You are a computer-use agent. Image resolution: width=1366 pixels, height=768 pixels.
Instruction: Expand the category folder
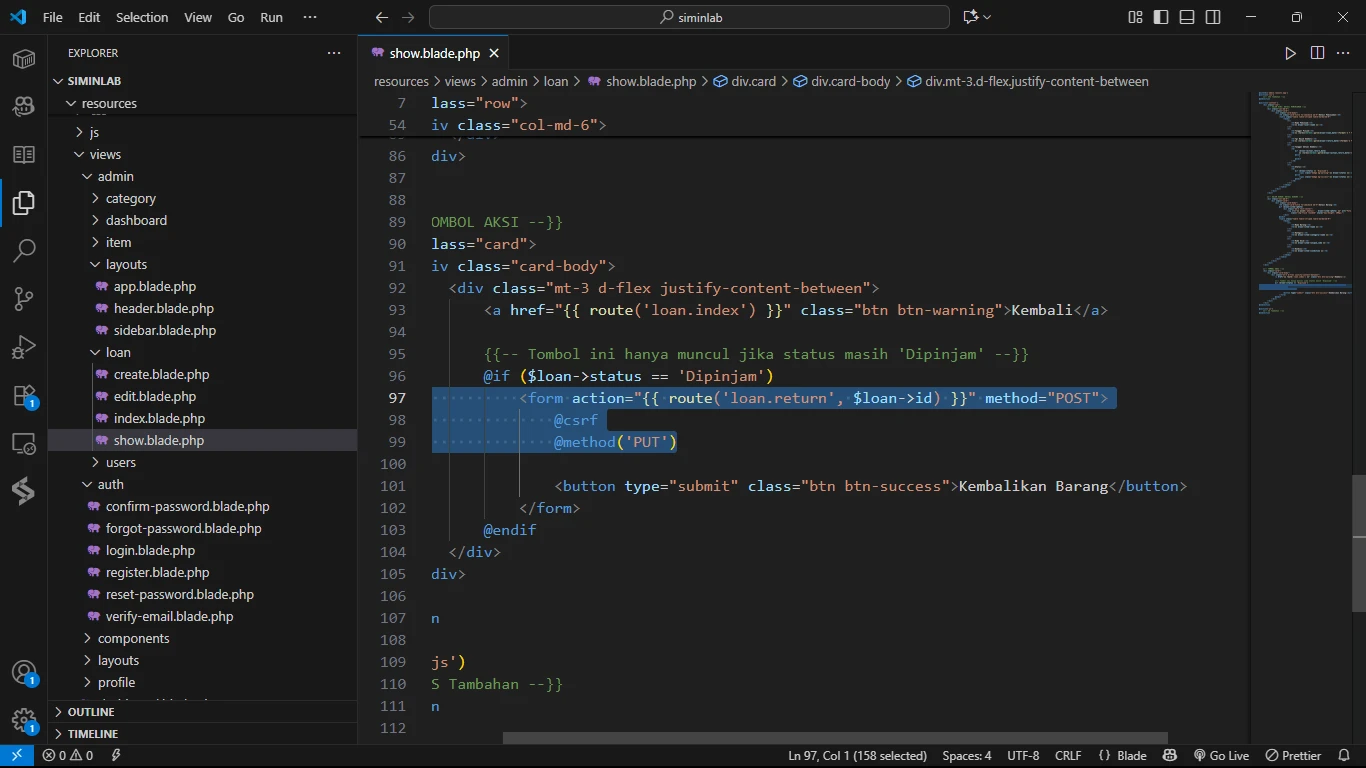pos(130,198)
